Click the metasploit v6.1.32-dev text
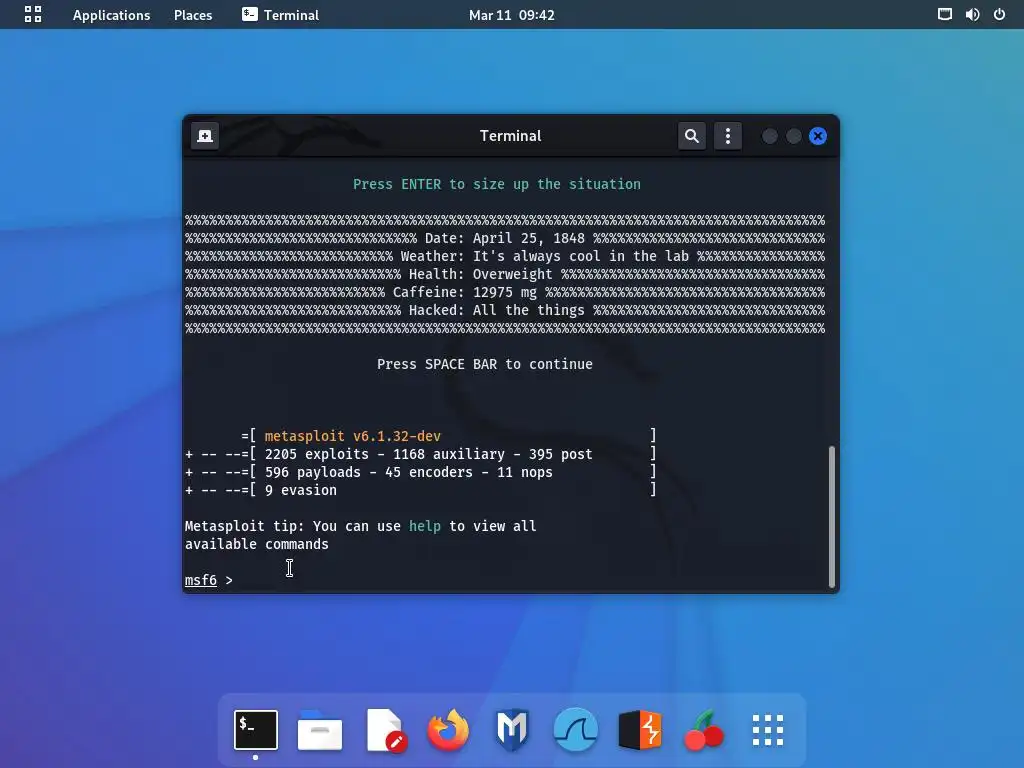 353,436
